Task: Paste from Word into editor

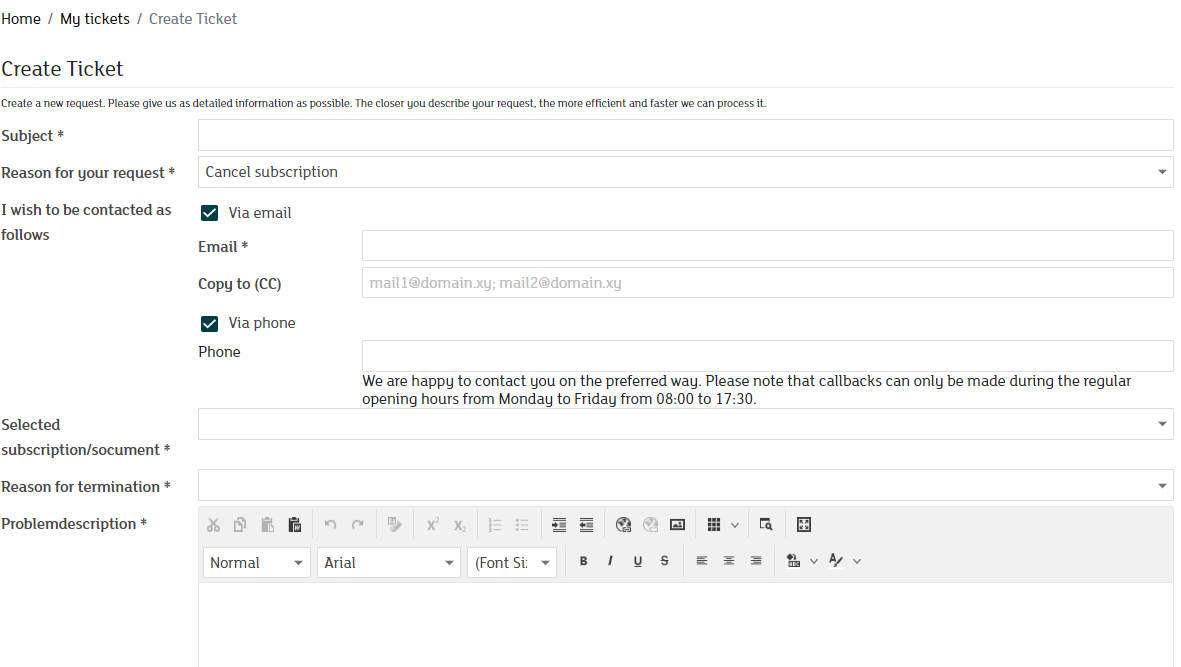Action: click(x=294, y=525)
